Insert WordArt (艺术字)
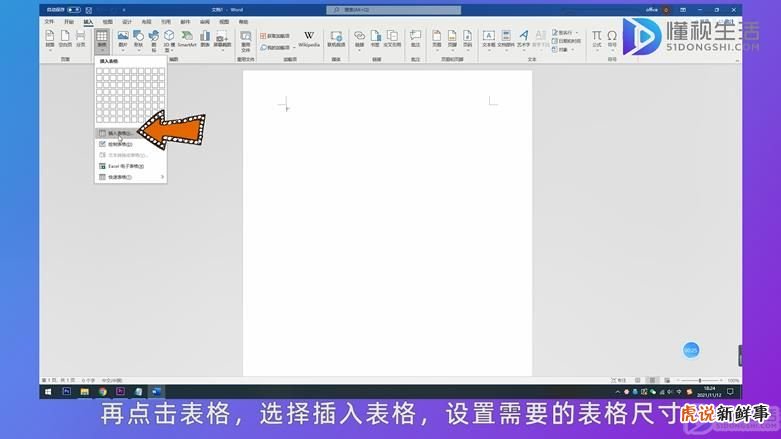 pos(523,40)
